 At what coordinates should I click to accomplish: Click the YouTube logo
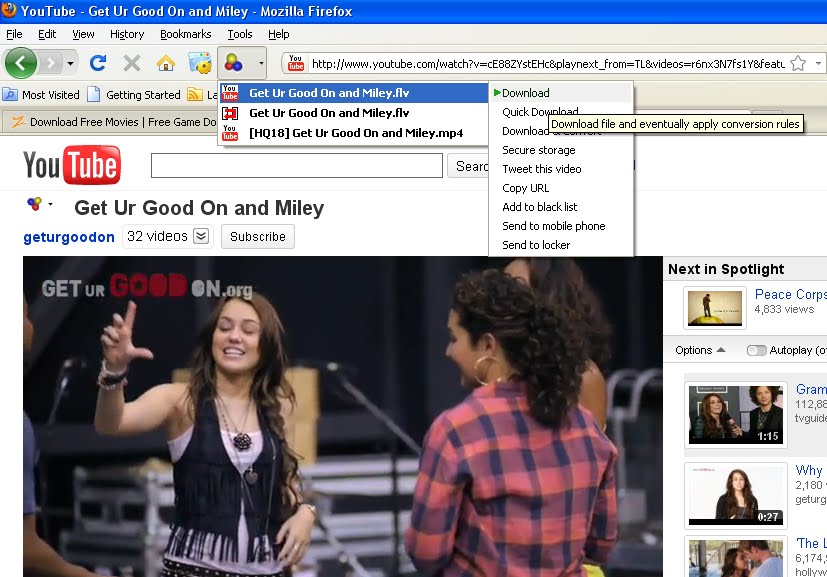[72, 165]
